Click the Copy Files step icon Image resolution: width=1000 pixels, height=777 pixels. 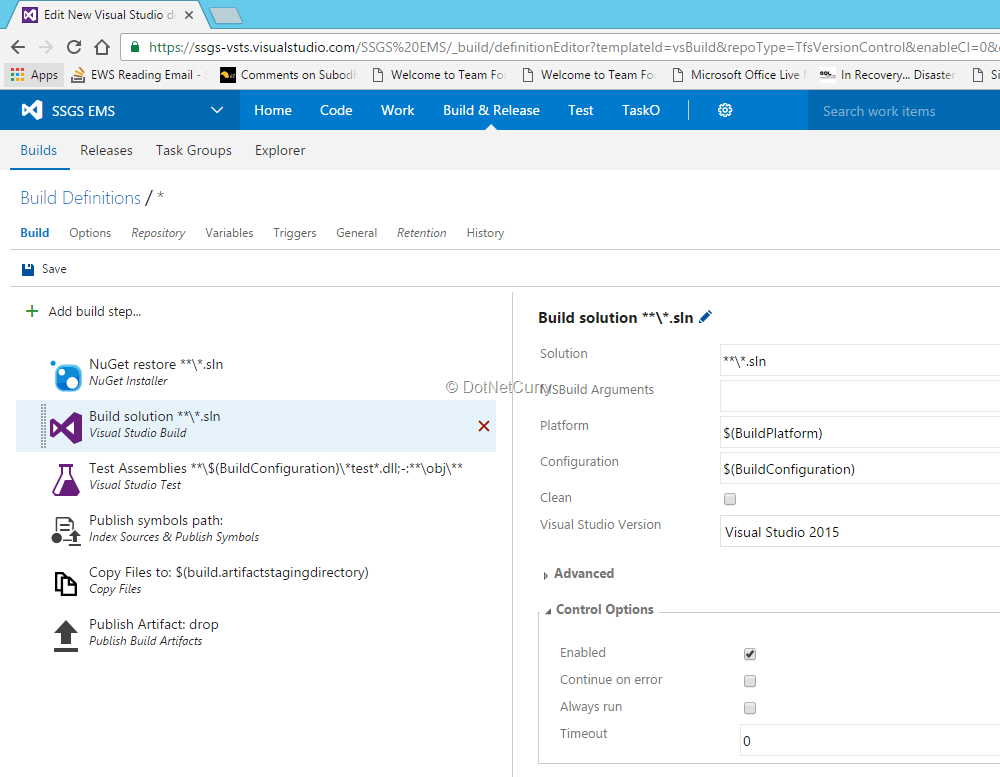[x=66, y=583]
